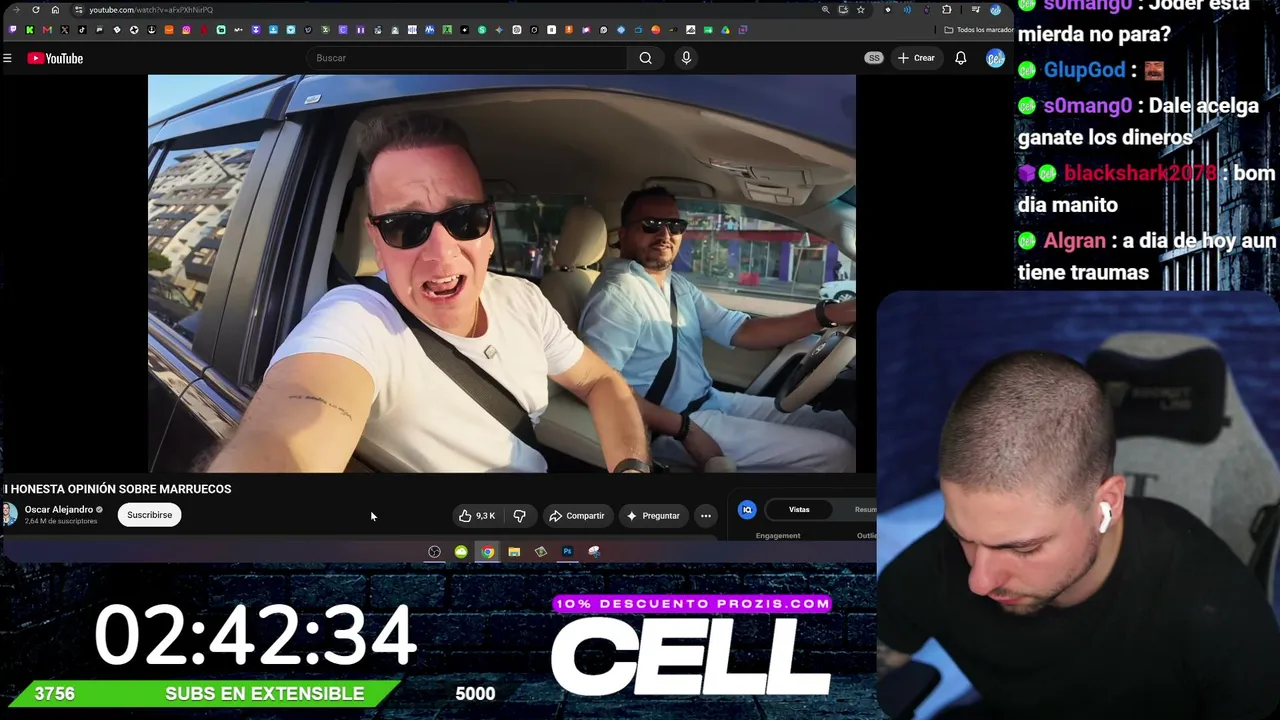
Task: Click the Buscar search field
Action: [x=466, y=58]
